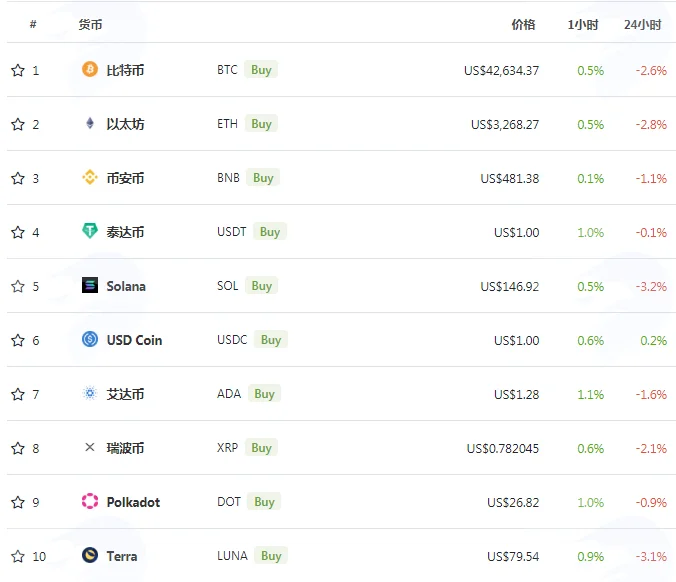Screen dimensions: 676x582
Task: Click the Solana logo icon
Action: (x=90, y=285)
